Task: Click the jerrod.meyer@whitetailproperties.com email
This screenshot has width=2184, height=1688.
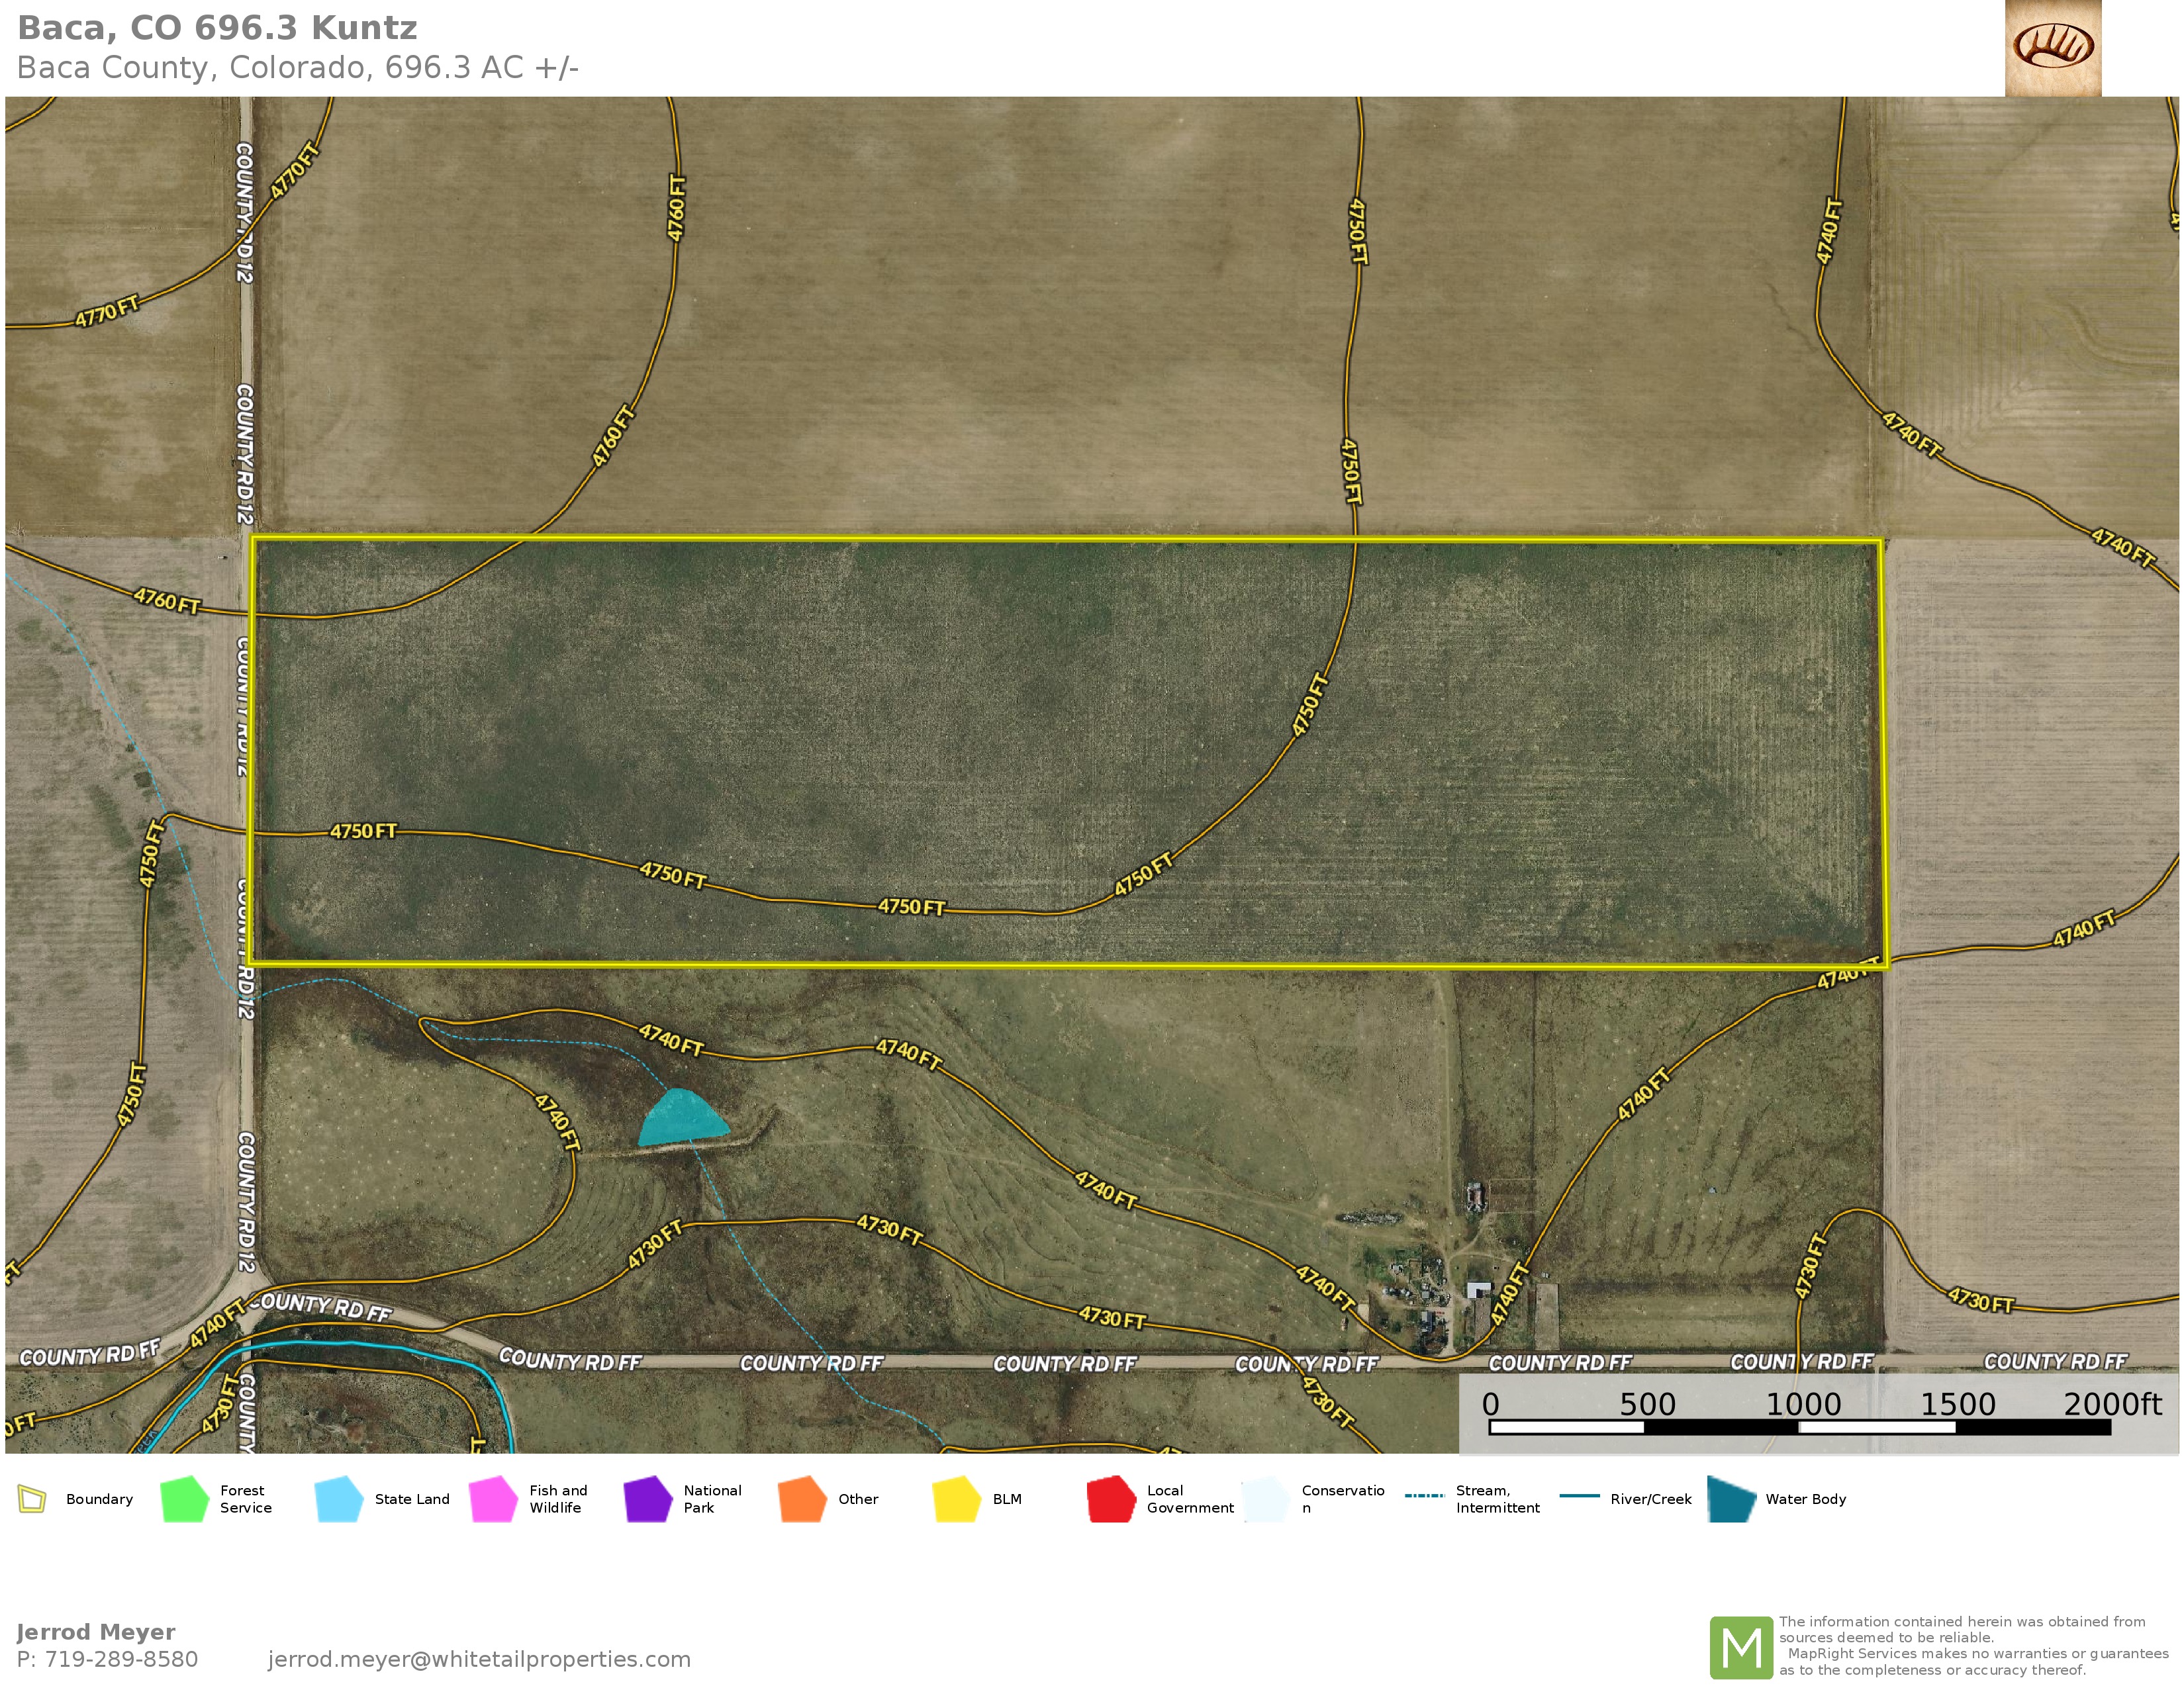Action: pos(479,1659)
